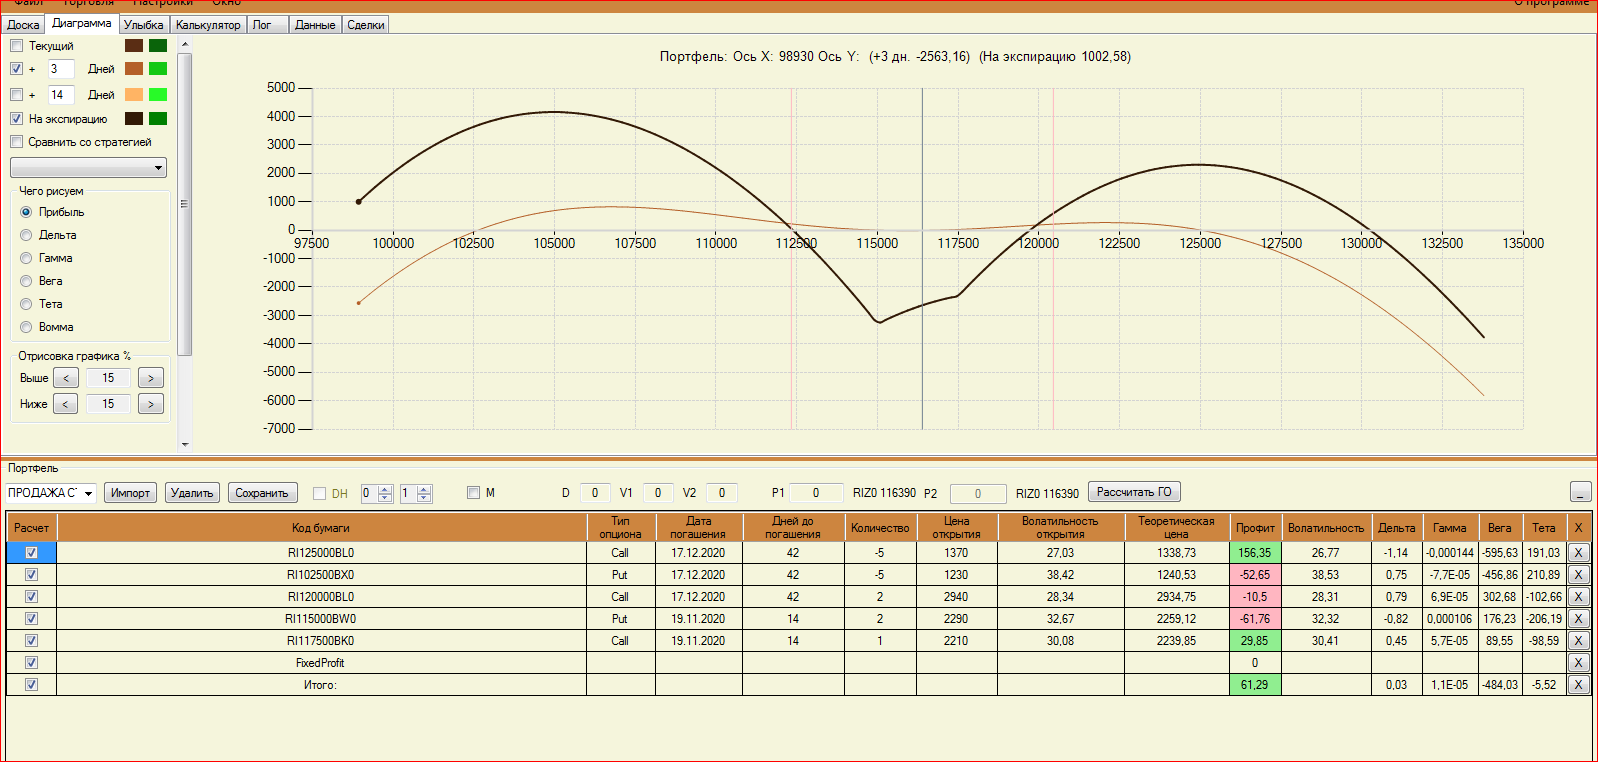Choose the Тета radio option

pyautogui.click(x=26, y=304)
